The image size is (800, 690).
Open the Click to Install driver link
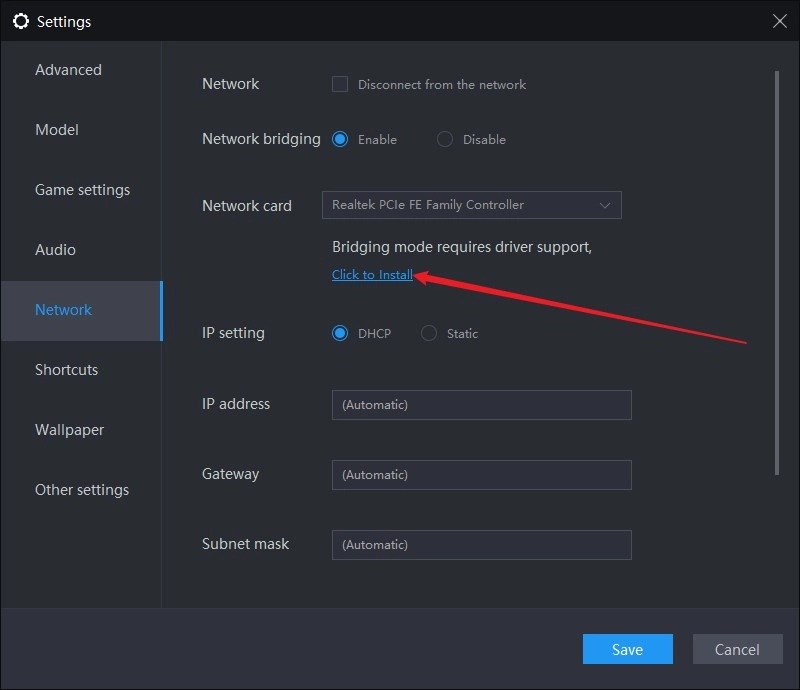[372, 273]
